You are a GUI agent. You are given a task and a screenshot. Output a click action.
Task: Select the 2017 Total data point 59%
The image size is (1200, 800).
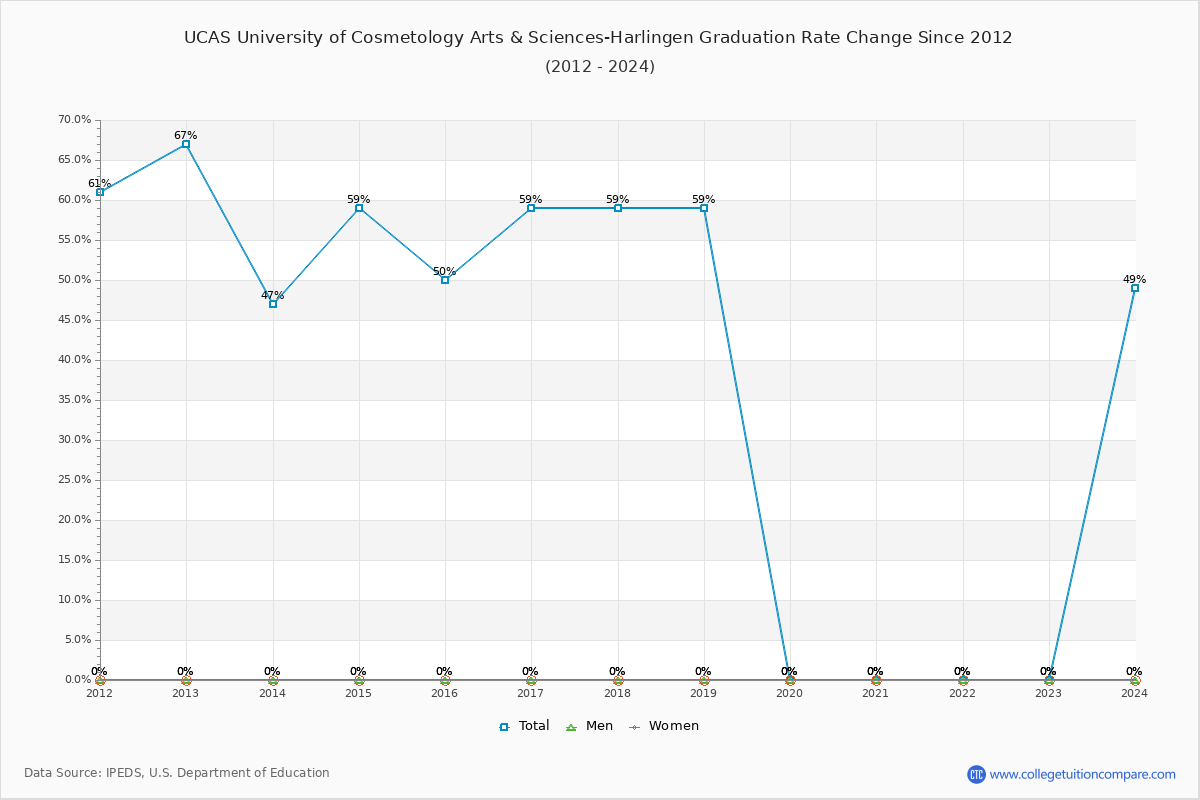pyautogui.click(x=531, y=208)
